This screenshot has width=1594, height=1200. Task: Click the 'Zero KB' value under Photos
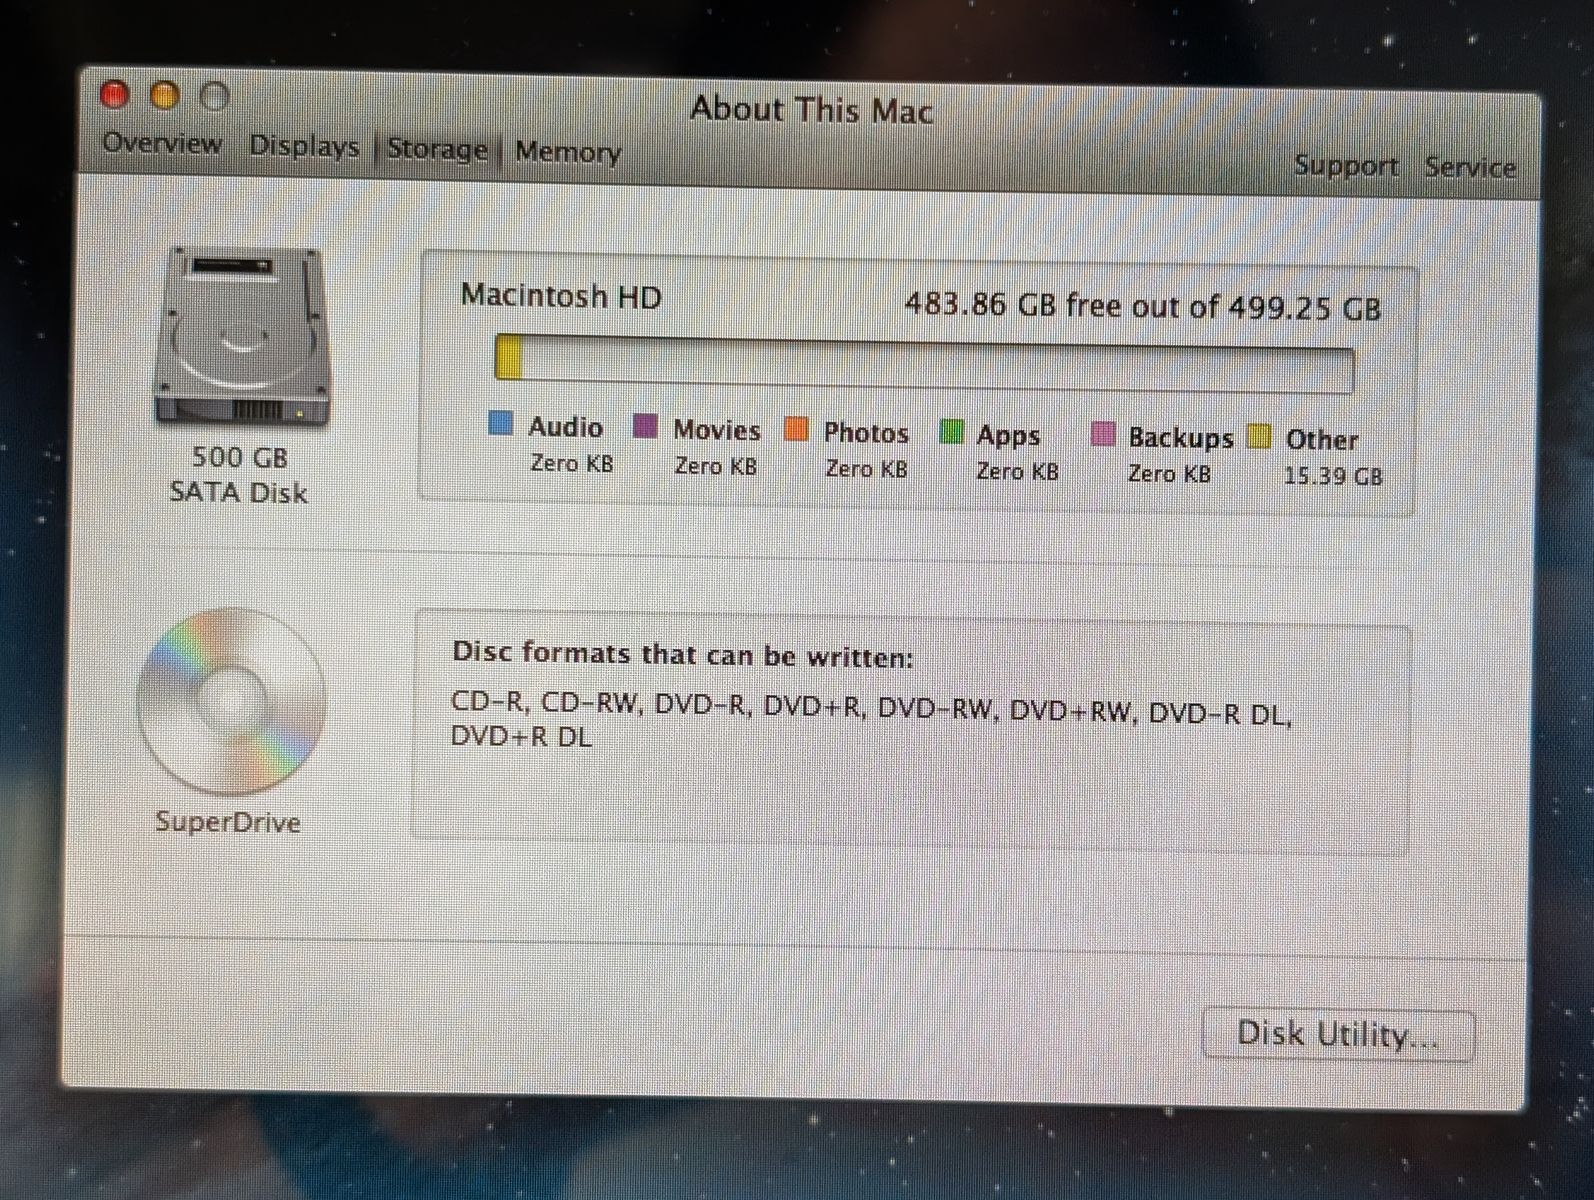coord(866,468)
